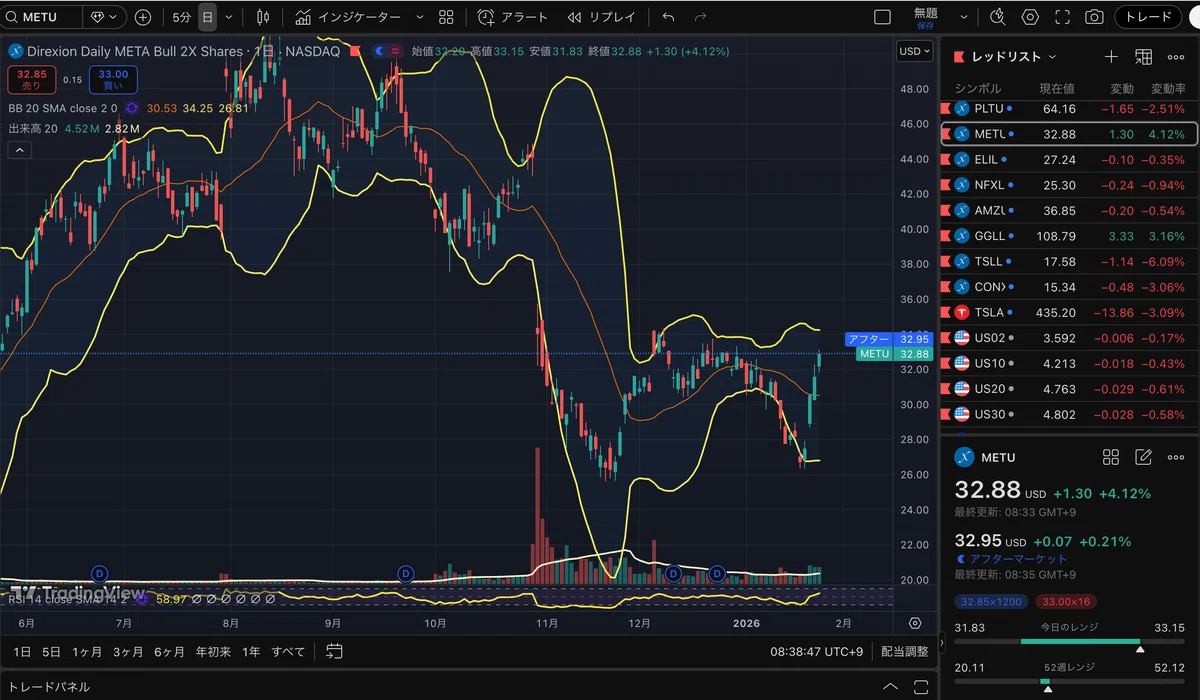Maximize the trade panel
Screen dimensions: 1200x700
point(923,687)
